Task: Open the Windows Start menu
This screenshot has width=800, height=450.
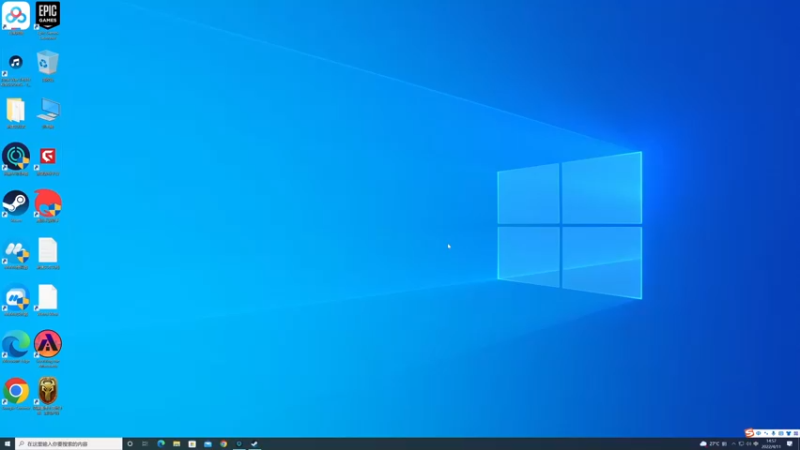Action: click(x=7, y=444)
